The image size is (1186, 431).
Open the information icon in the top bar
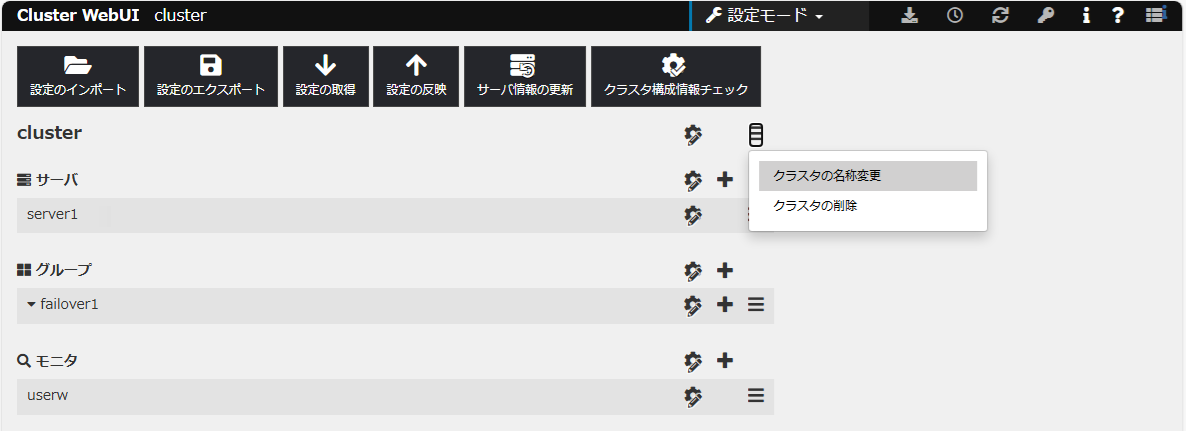[x=1086, y=16]
